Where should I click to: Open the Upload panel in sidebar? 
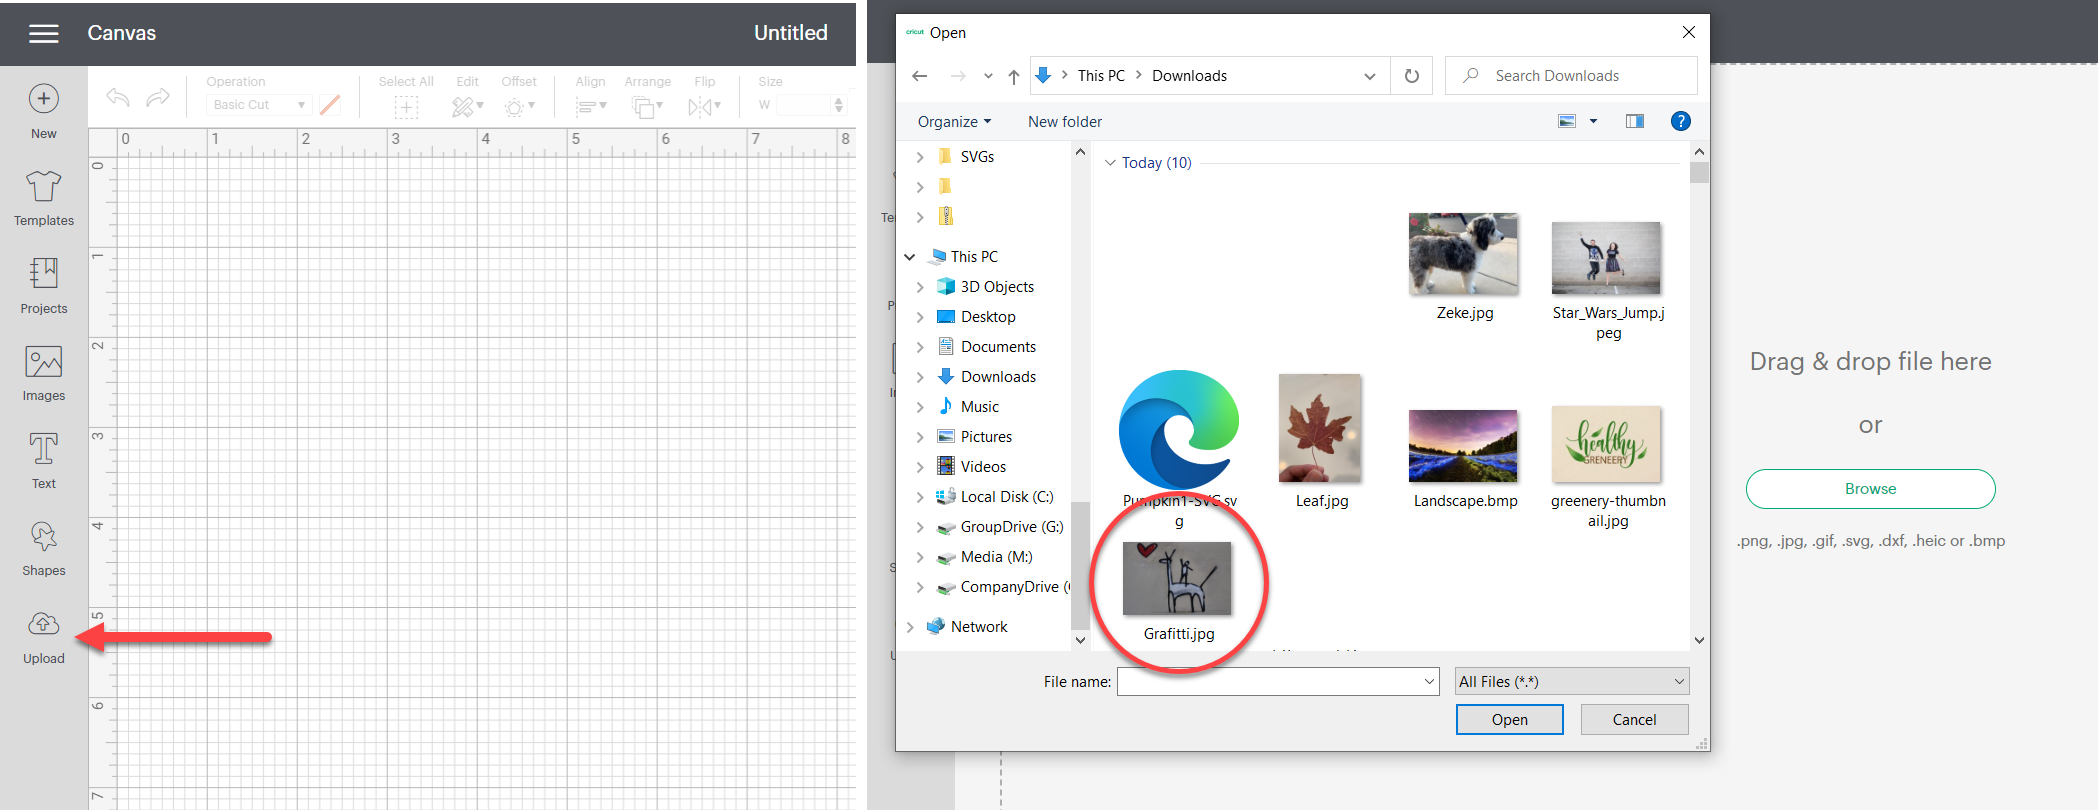(43, 636)
